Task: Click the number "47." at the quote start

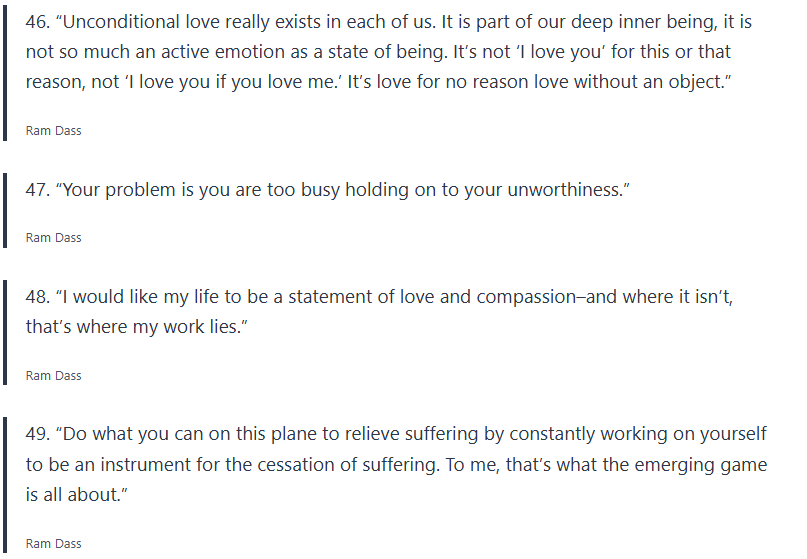Action: click(x=39, y=189)
